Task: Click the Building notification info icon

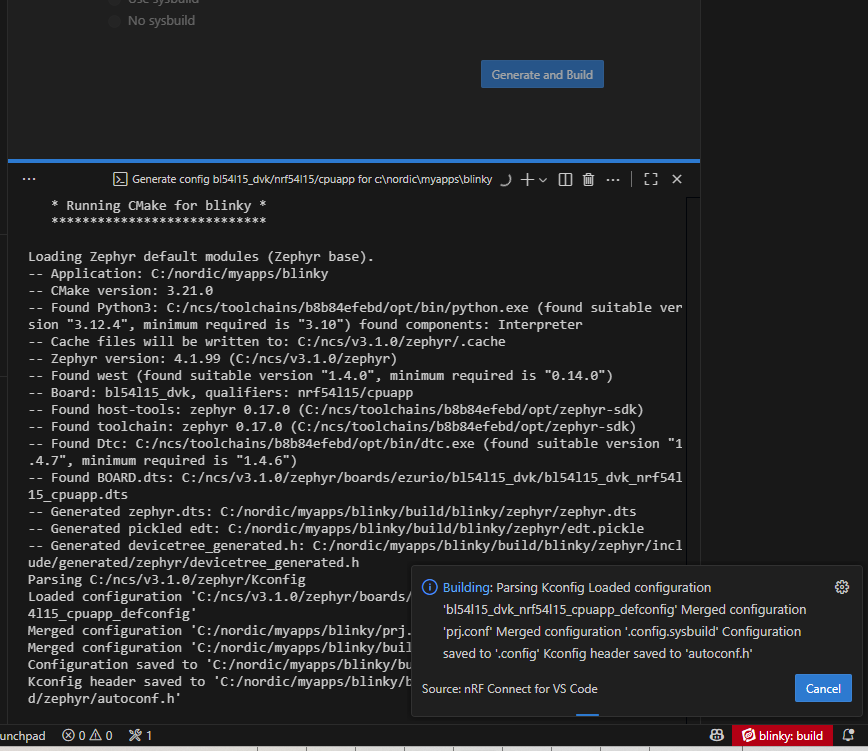Action: [429, 588]
